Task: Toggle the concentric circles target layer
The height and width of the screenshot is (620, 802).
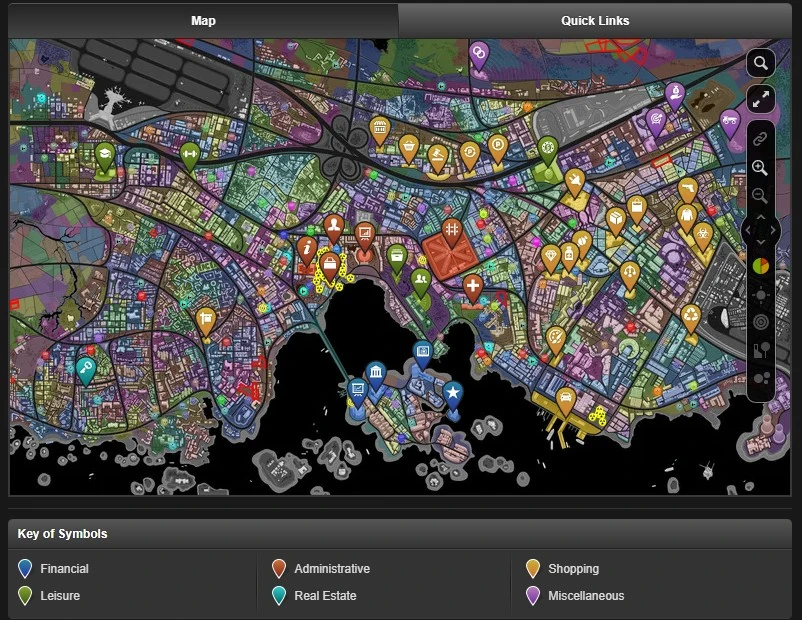Action: coord(761,322)
